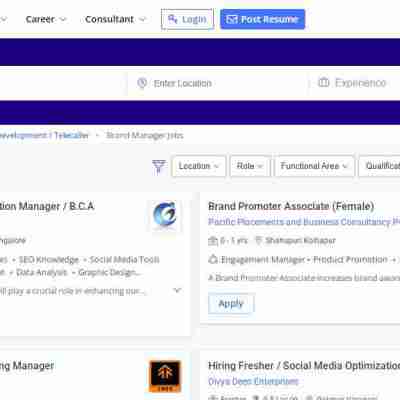Expand the job description chevron
The image size is (400, 400).
[x=177, y=290]
